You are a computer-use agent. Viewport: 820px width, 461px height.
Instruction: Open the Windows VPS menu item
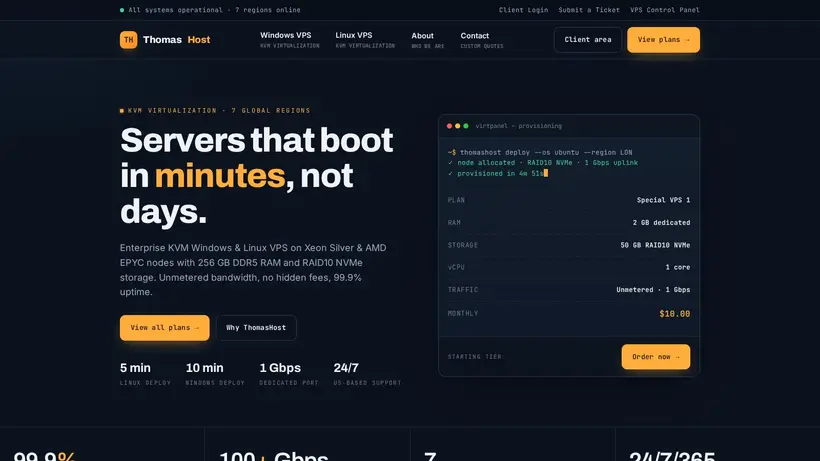pyautogui.click(x=289, y=40)
